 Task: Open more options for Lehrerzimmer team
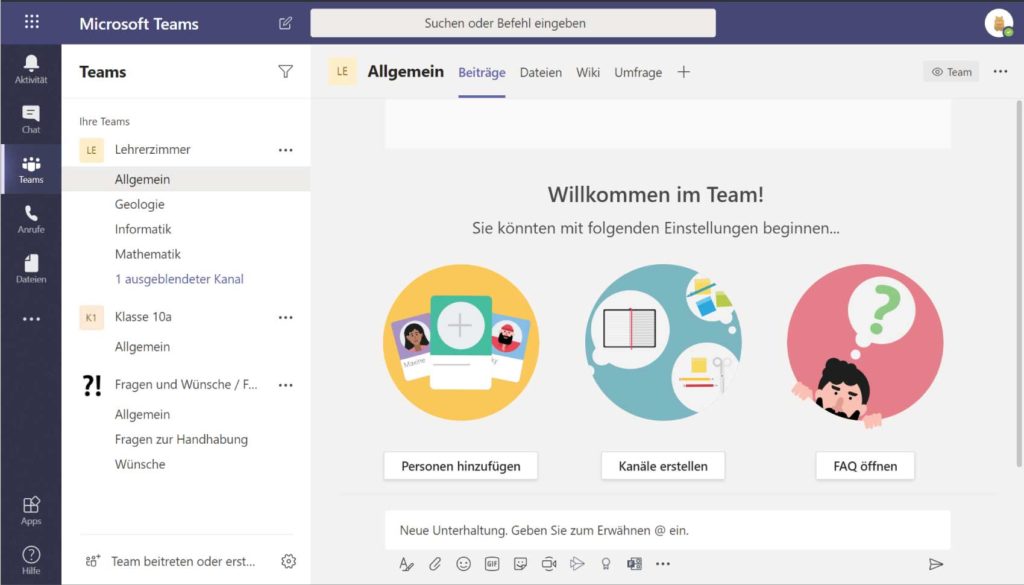click(x=285, y=150)
